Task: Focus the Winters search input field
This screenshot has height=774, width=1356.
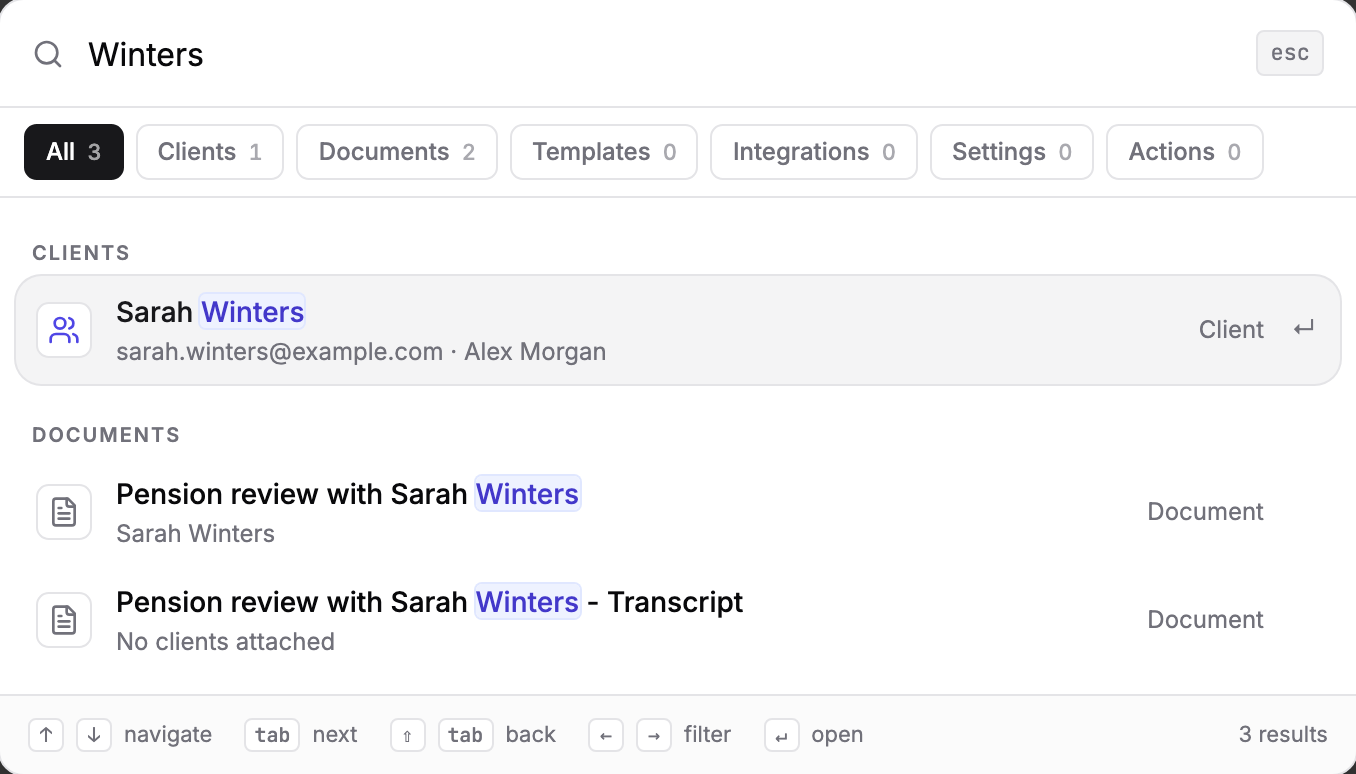Action: pyautogui.click(x=660, y=54)
